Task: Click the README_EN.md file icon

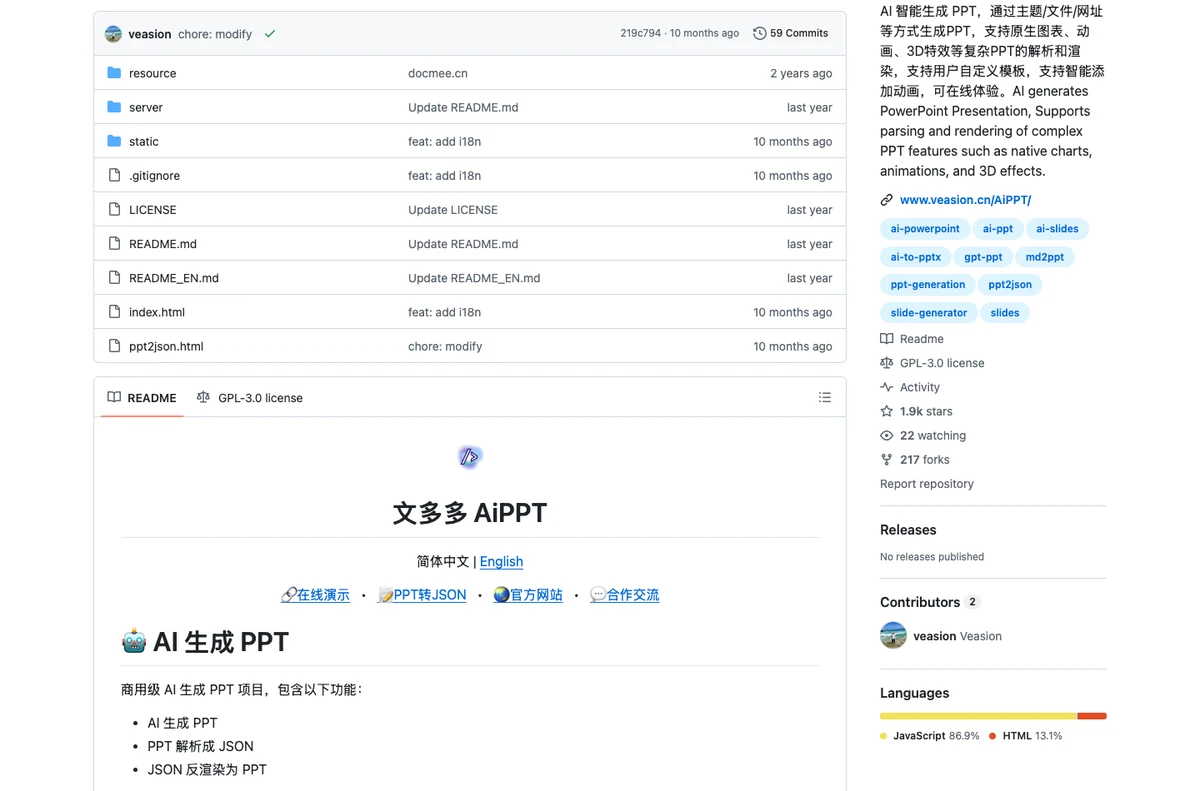Action: (114, 278)
